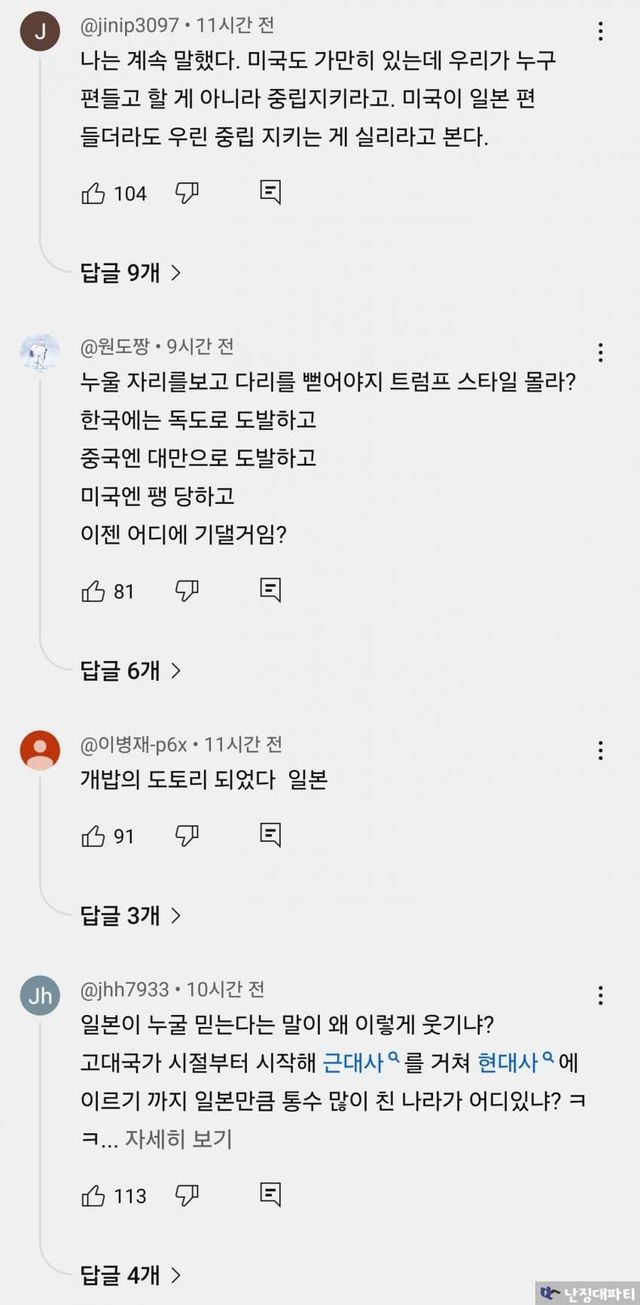The height and width of the screenshot is (1305, 640).
Task: Dislike the comment by @원도짱
Action: coord(187,591)
